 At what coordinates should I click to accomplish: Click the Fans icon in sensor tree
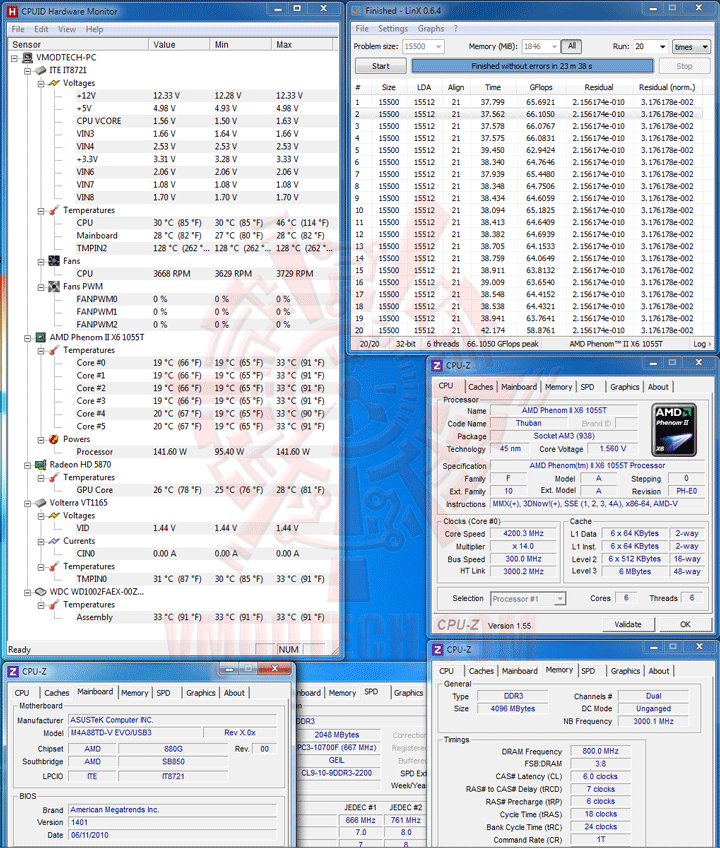click(x=54, y=261)
